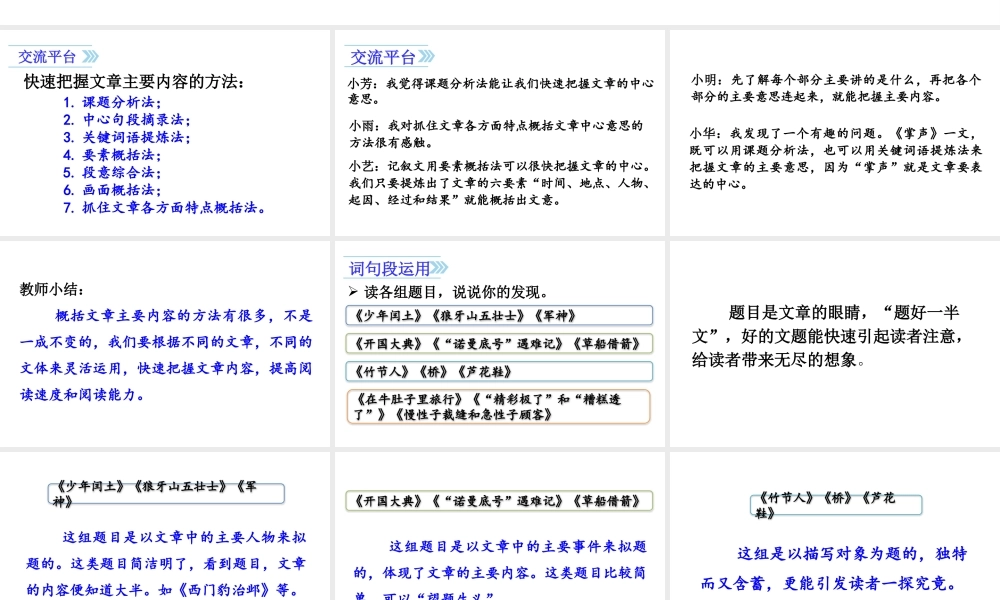Click the 《少年闰土》 box above the 主要人物 paragraph

click(166, 494)
